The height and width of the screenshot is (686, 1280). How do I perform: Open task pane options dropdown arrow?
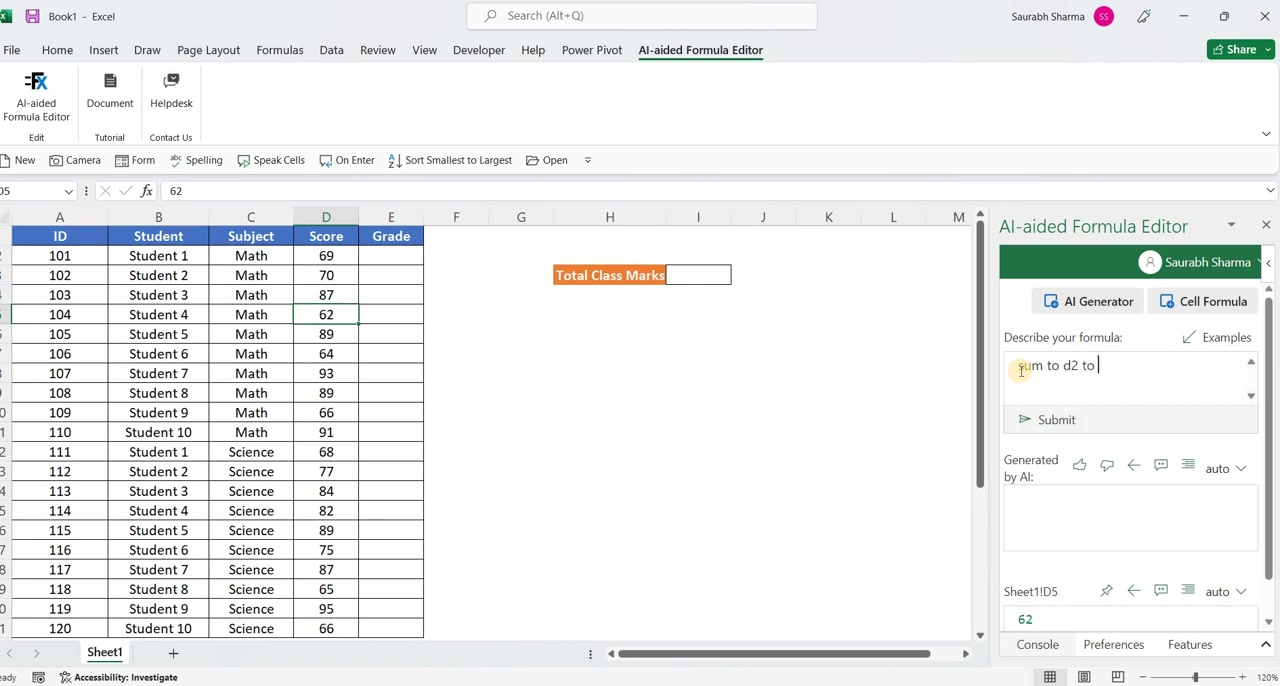pyautogui.click(x=1231, y=225)
